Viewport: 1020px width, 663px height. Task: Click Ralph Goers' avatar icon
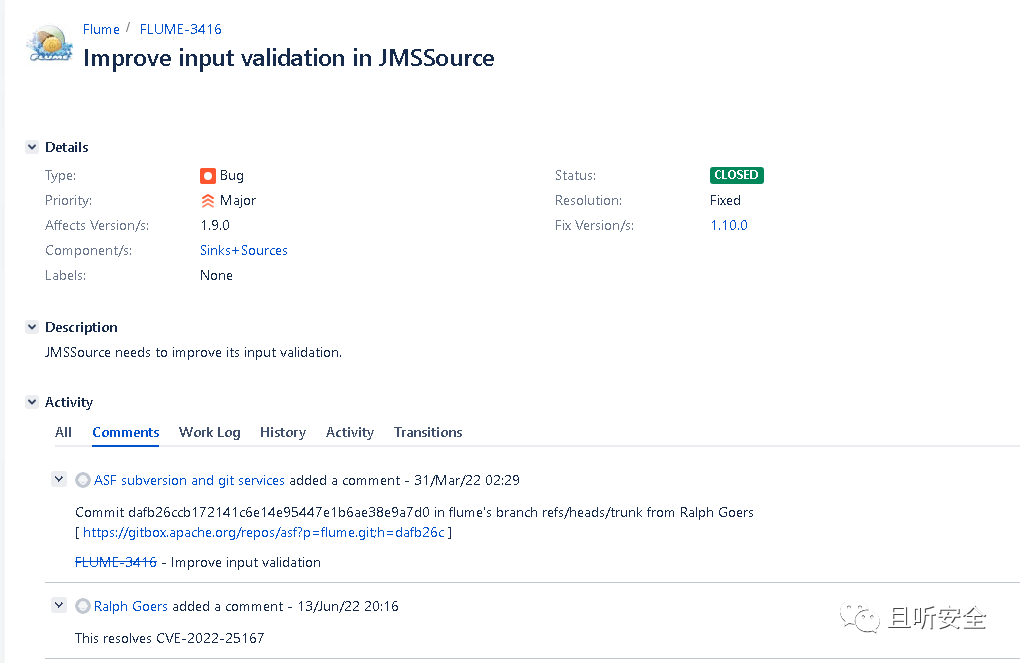[83, 606]
